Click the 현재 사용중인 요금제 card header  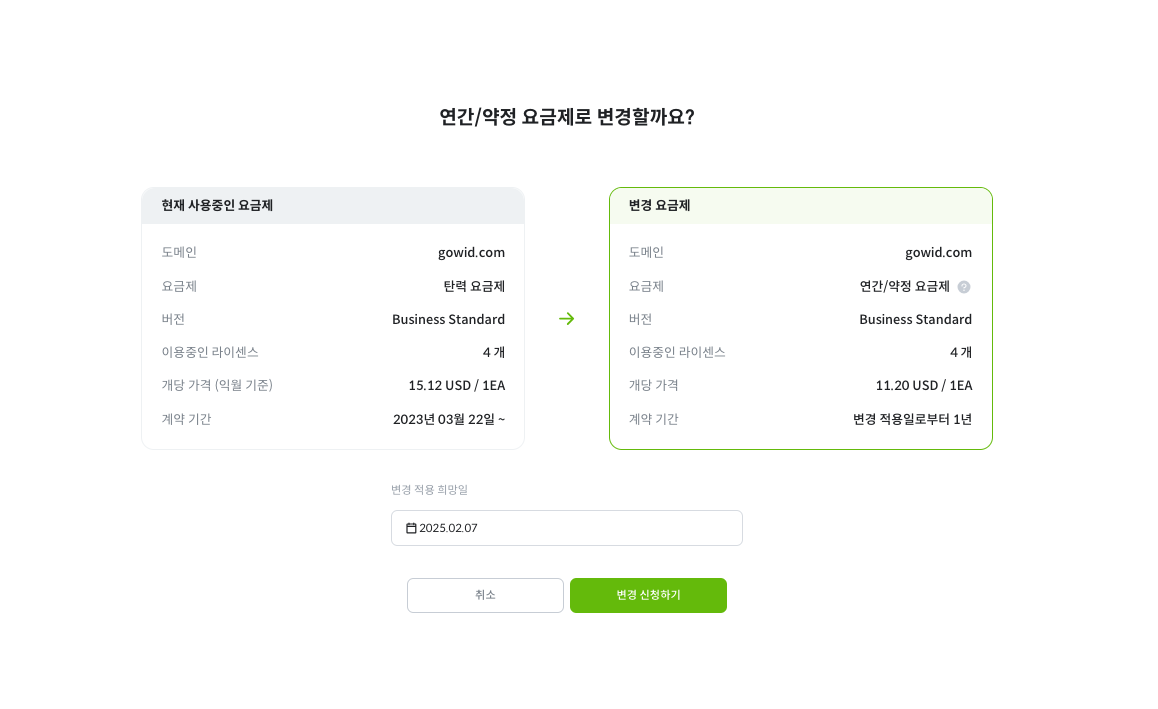[x=332, y=205]
